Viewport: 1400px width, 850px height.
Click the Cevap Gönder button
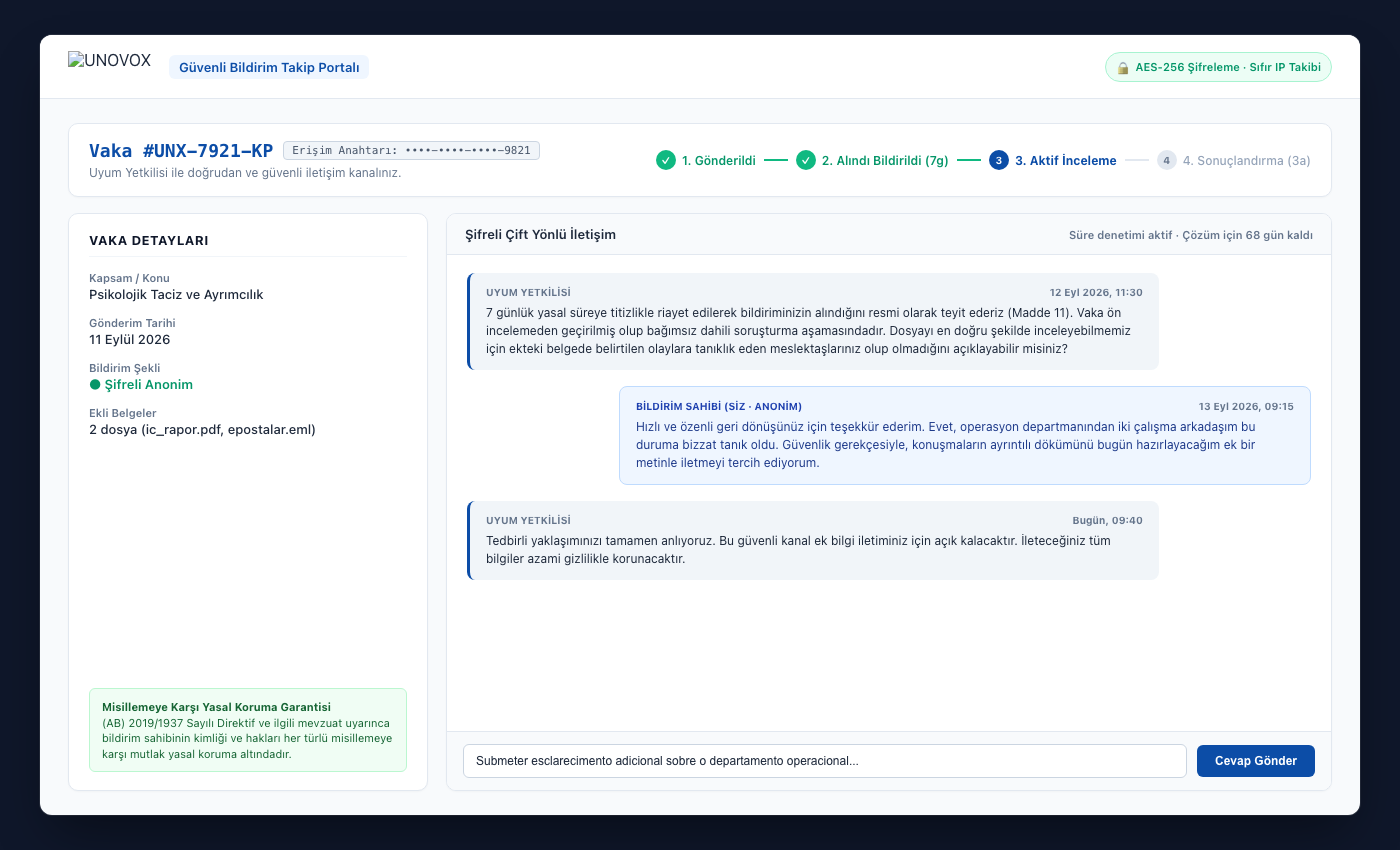click(x=1256, y=761)
